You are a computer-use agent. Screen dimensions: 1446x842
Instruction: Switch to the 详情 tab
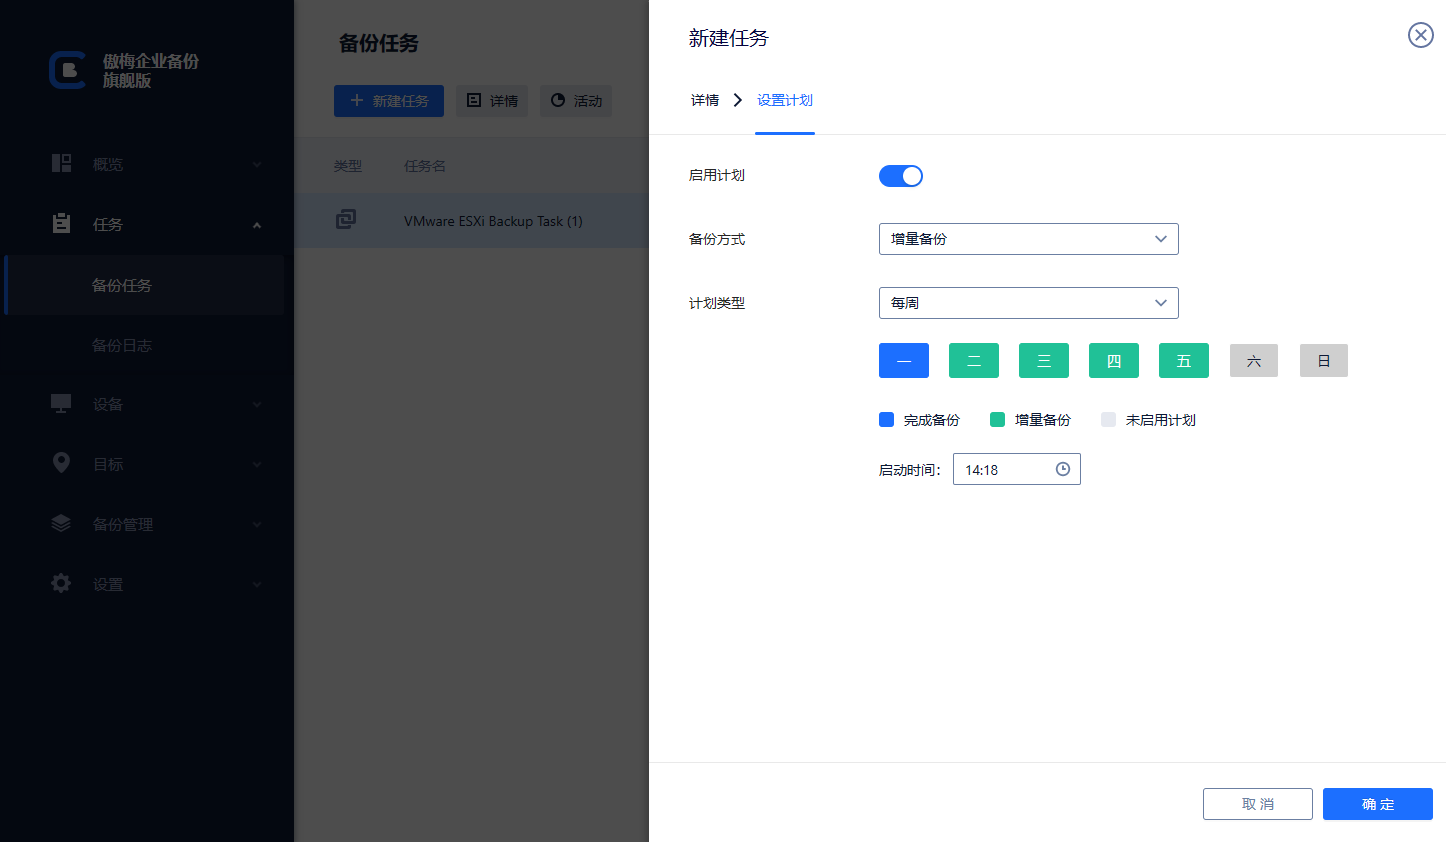coord(703,100)
